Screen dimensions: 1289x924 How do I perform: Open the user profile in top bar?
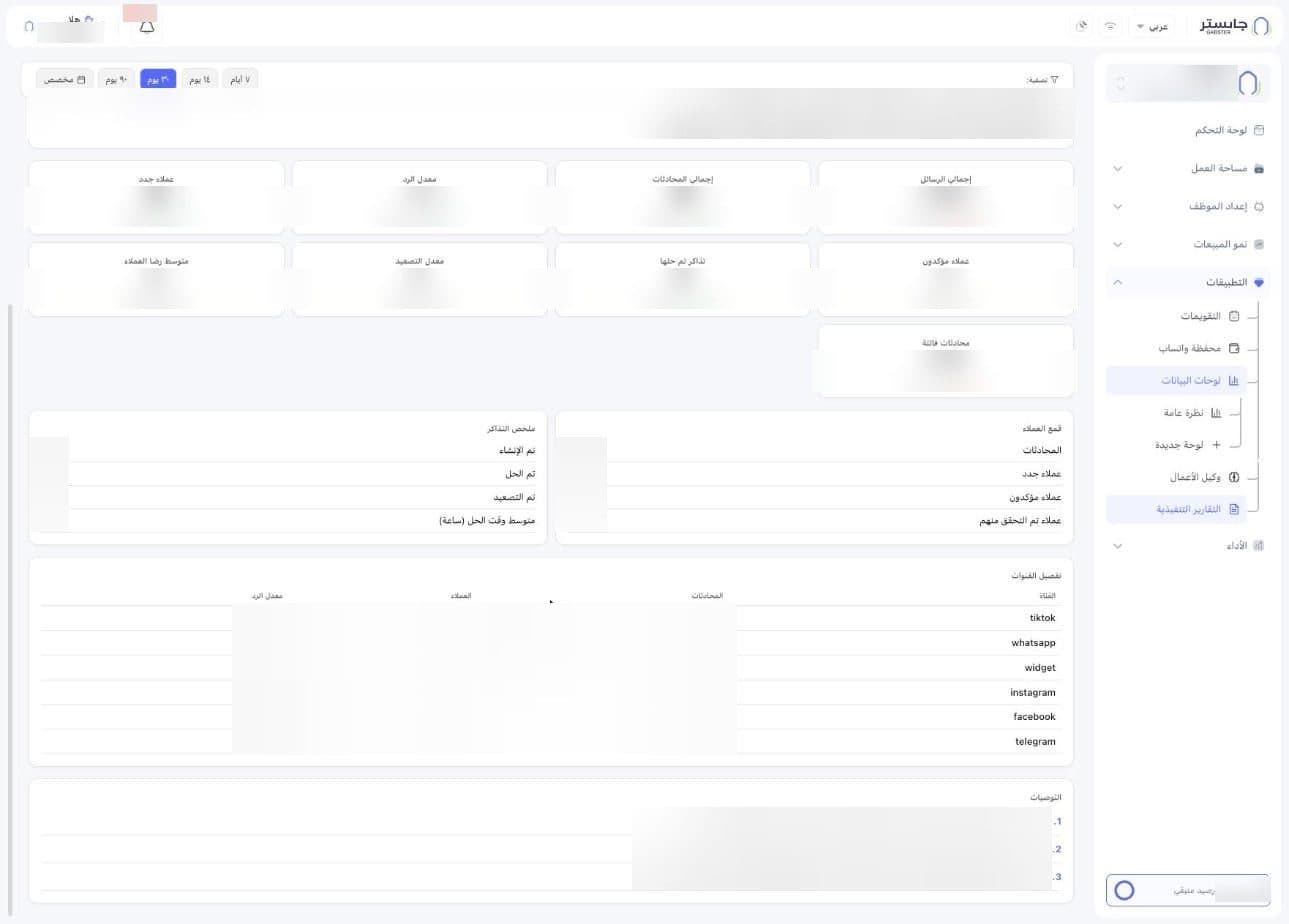(x=62, y=26)
